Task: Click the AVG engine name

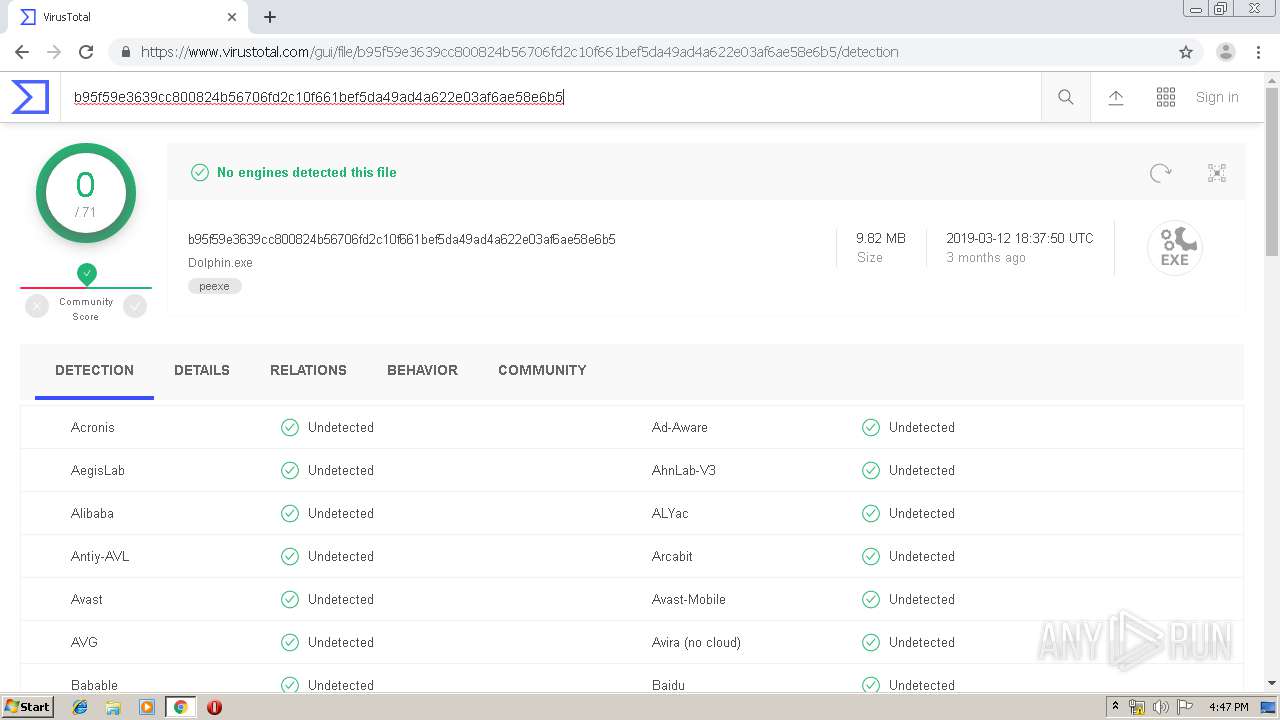Action: point(84,642)
